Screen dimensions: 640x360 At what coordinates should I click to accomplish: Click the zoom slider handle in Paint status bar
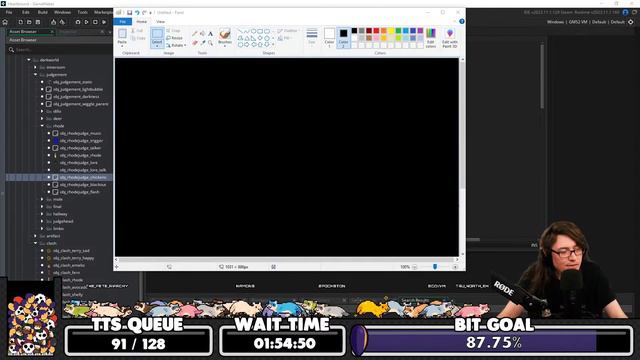[x=435, y=267]
